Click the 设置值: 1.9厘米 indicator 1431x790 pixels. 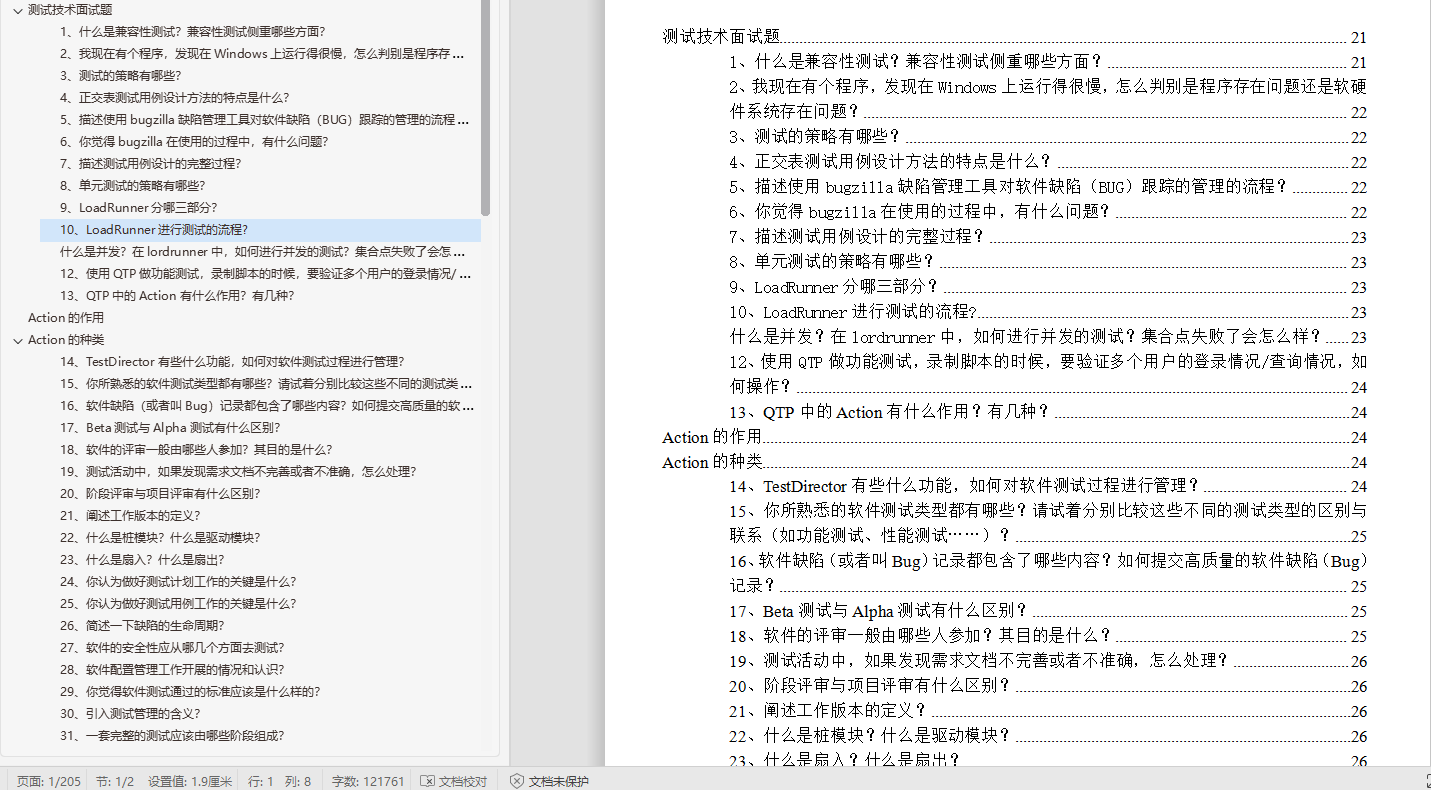pyautogui.click(x=190, y=781)
